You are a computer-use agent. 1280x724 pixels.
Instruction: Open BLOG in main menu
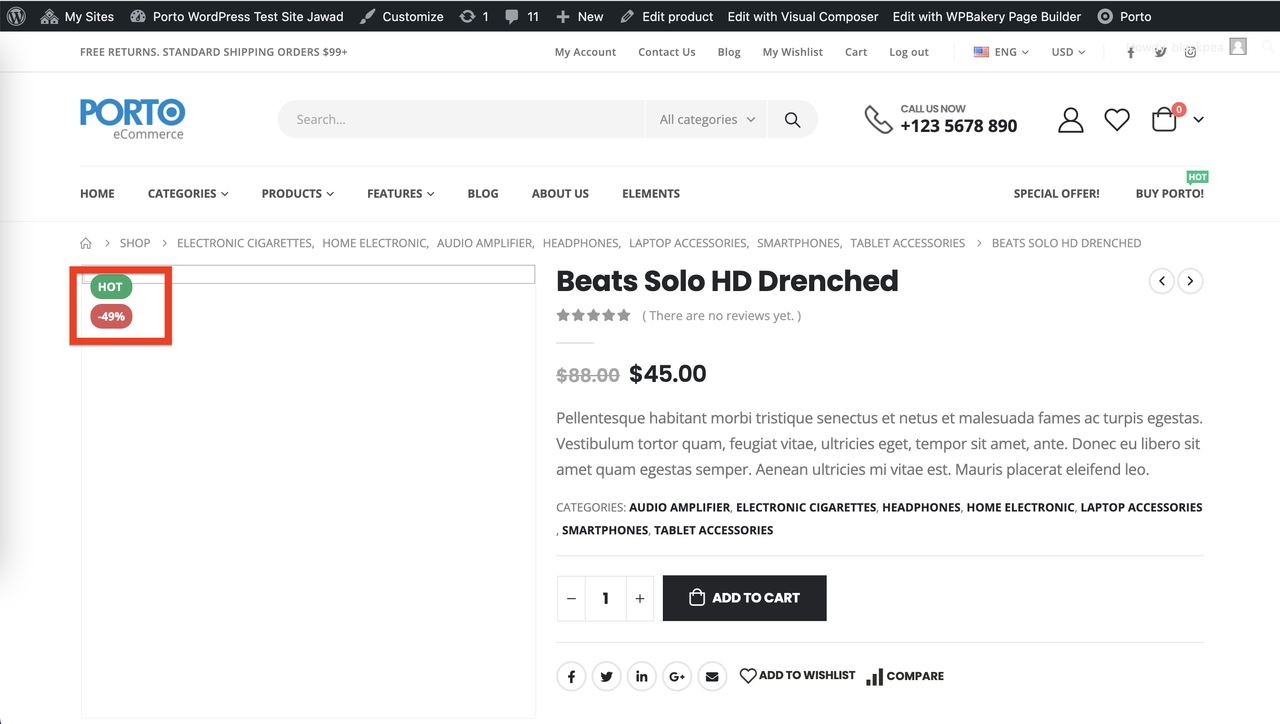coord(483,194)
